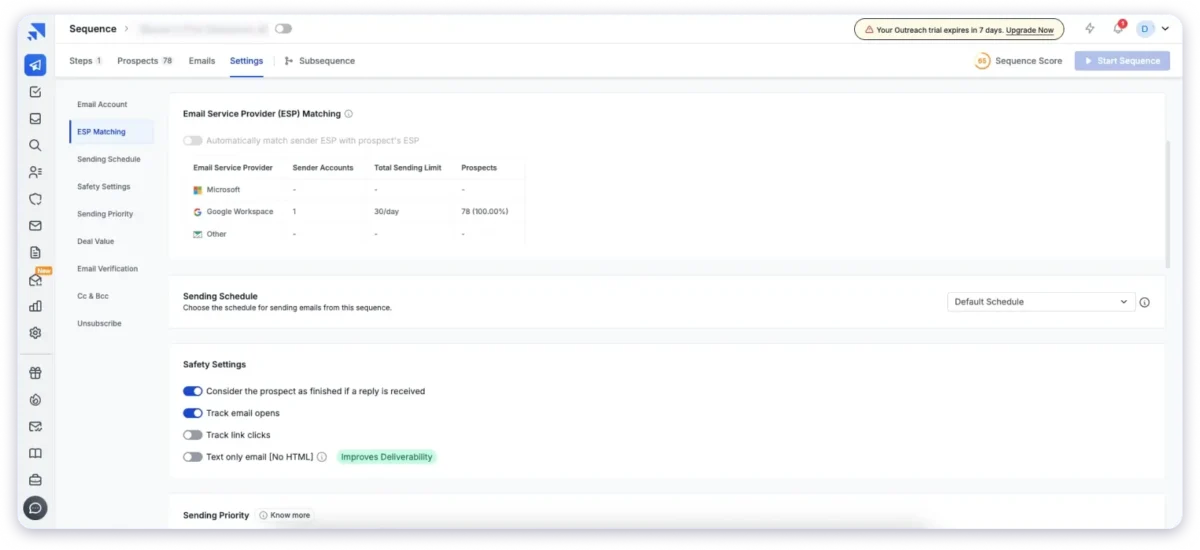This screenshot has width=1200, height=550.
Task: Click the envelope-check icon near sidebar bottom
Action: [x=35, y=426]
